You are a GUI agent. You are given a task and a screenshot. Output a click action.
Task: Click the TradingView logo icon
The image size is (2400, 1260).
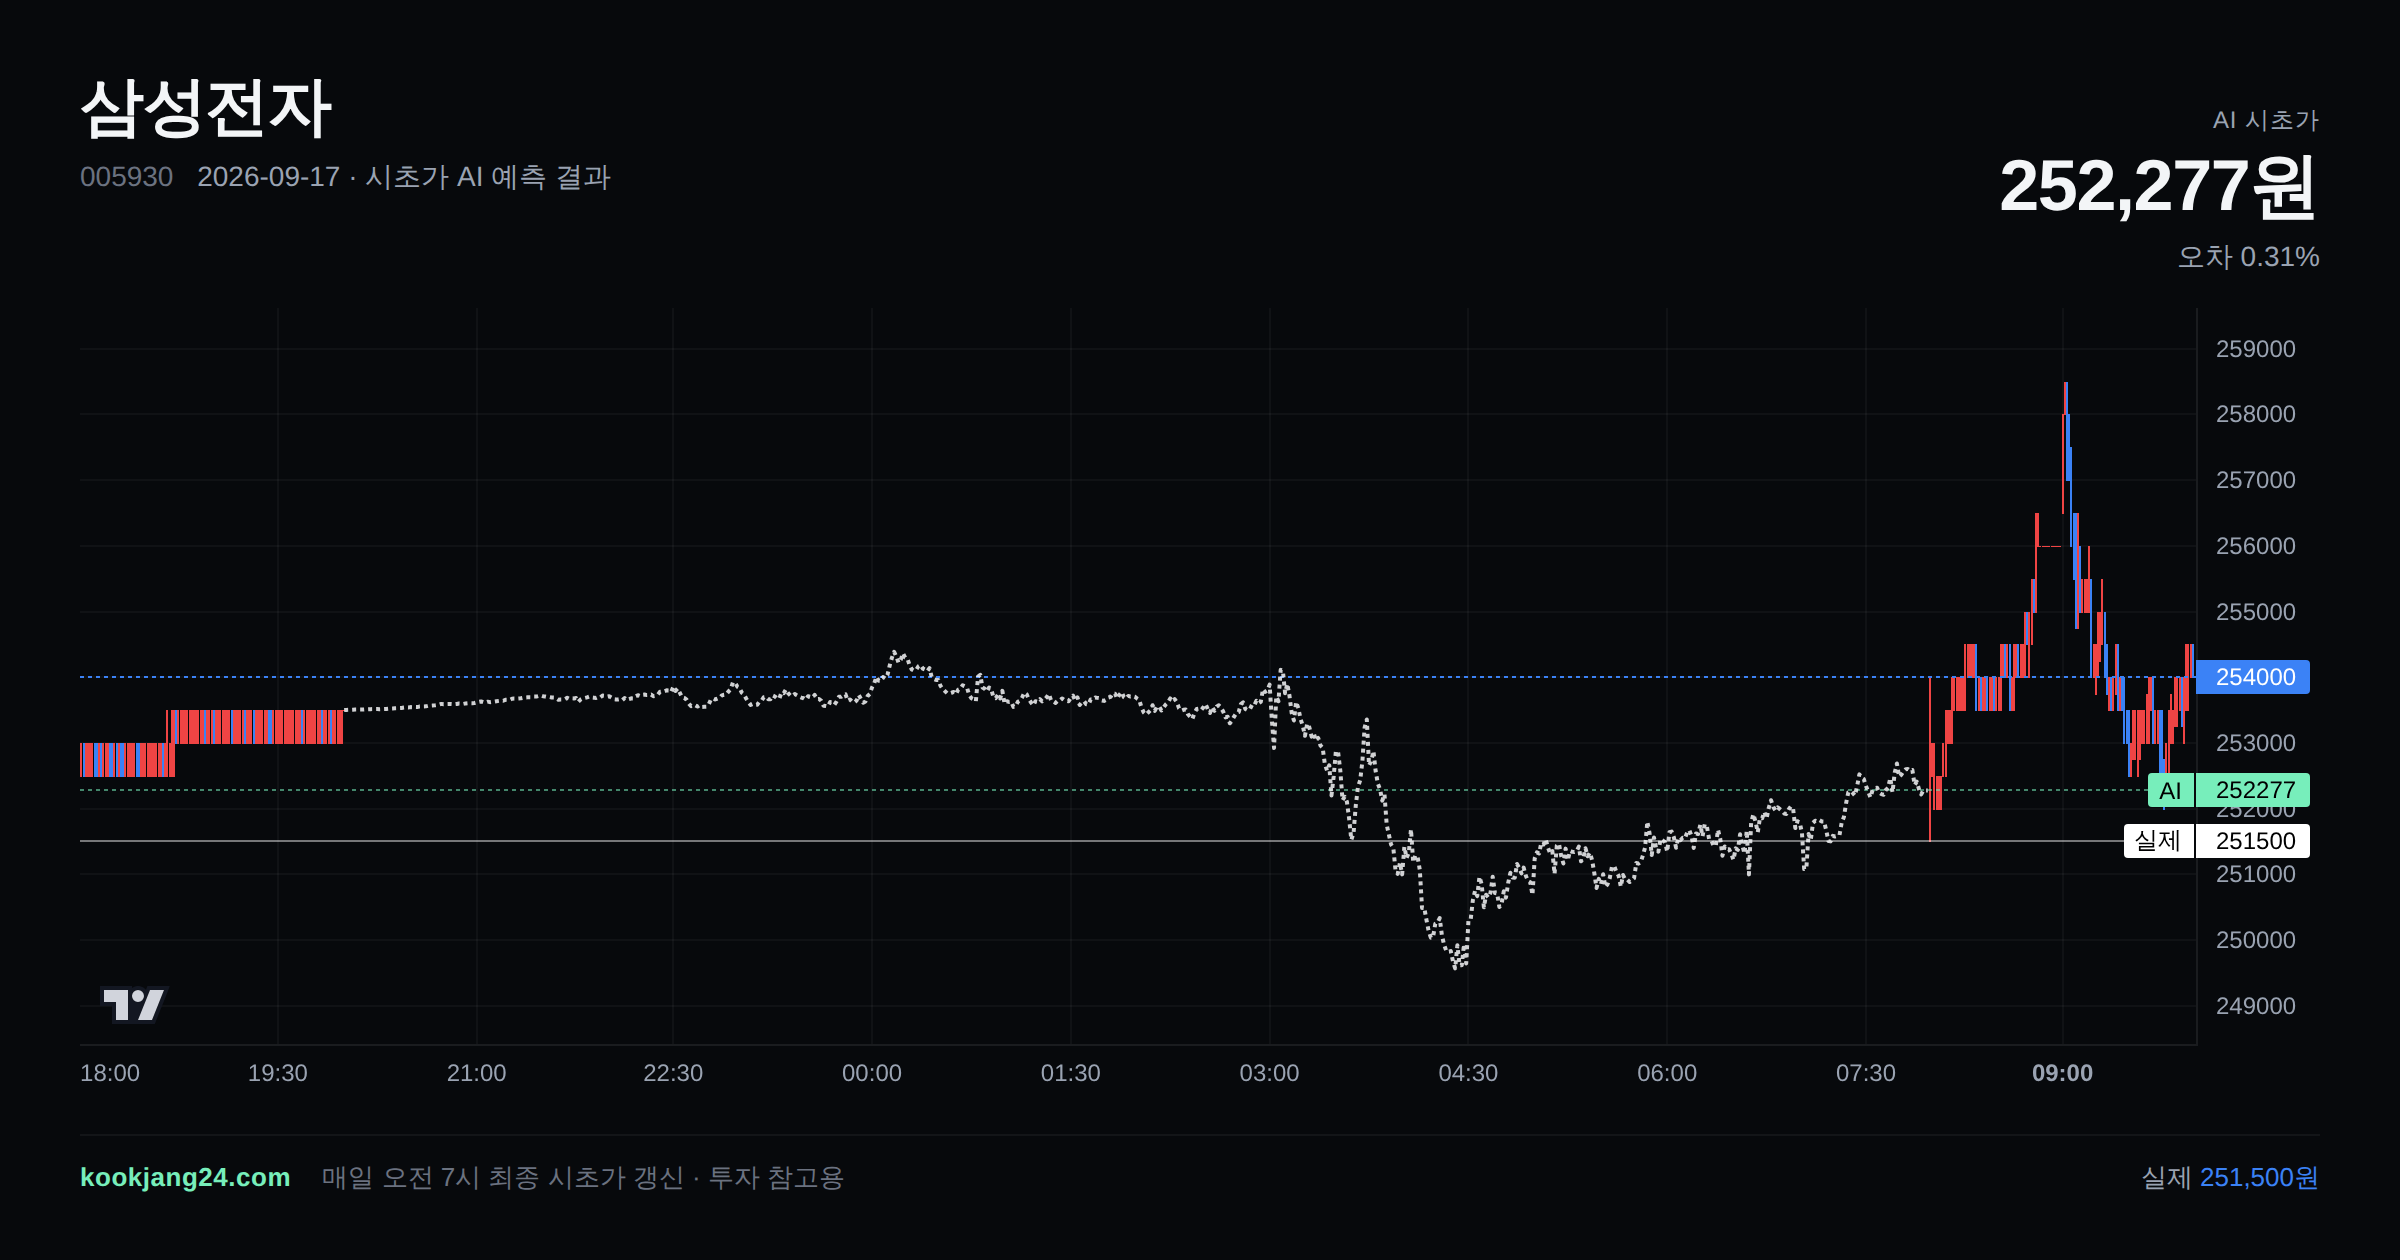pyautogui.click(x=134, y=1004)
